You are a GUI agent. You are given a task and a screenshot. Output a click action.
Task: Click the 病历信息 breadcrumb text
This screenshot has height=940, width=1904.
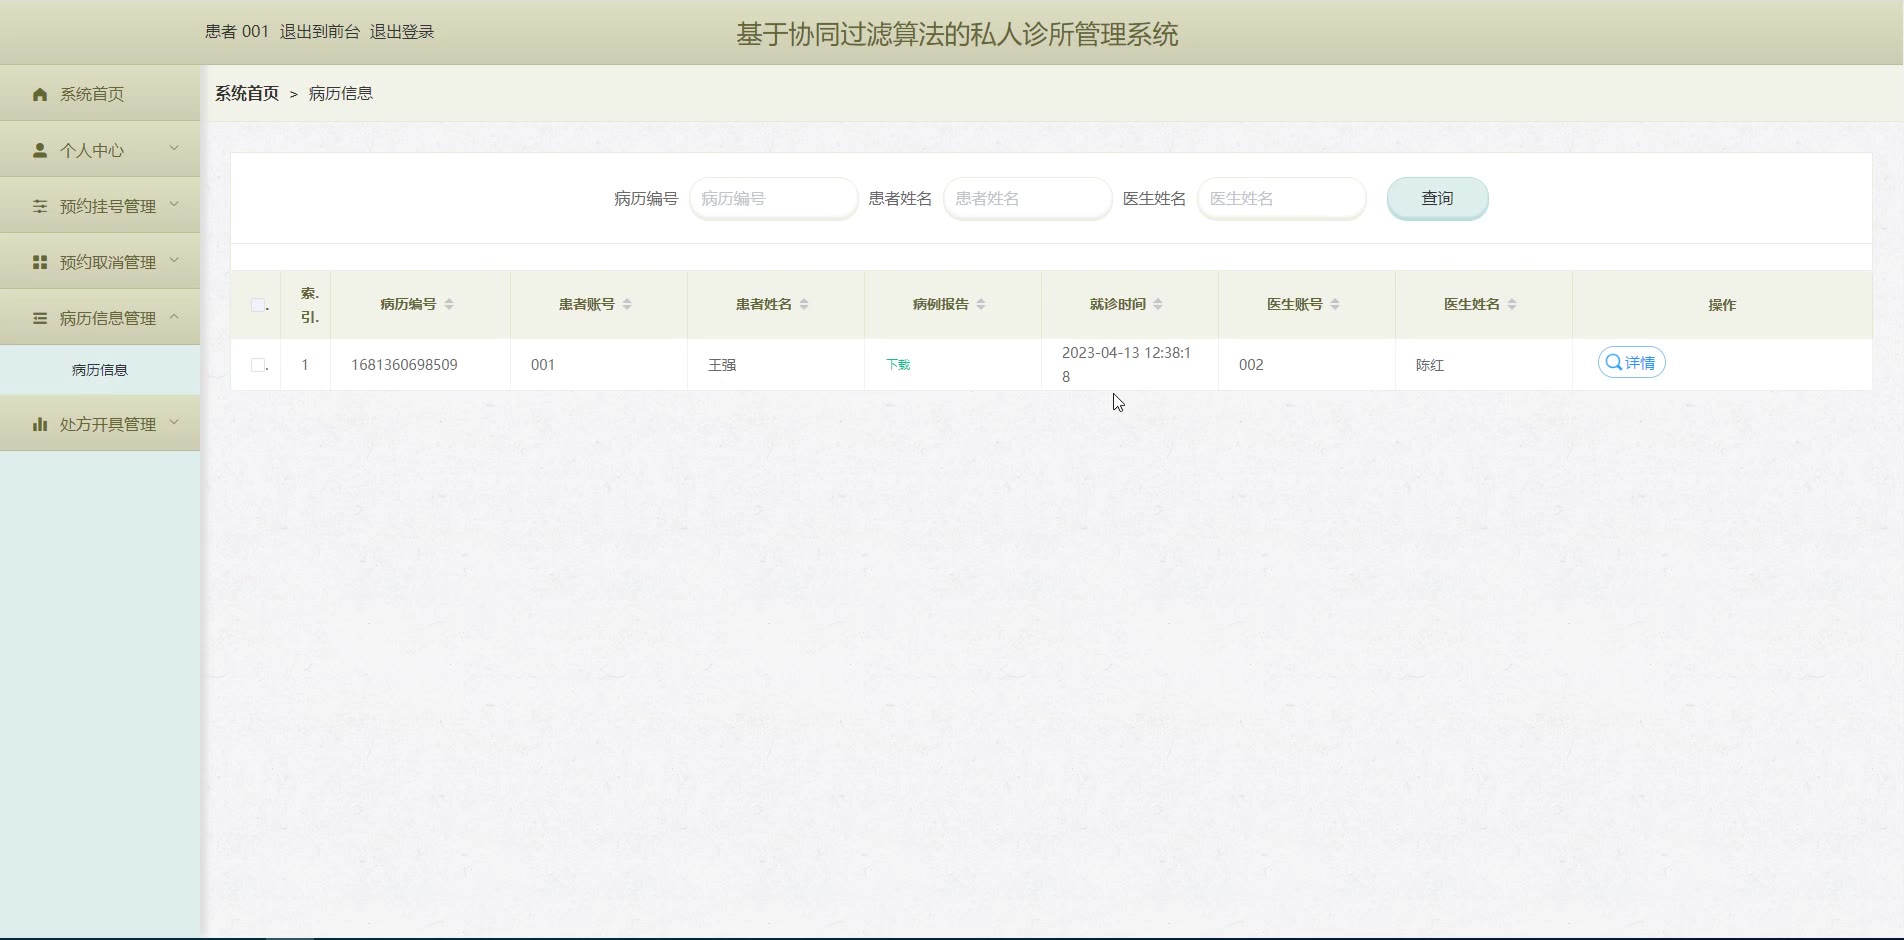pyautogui.click(x=341, y=93)
